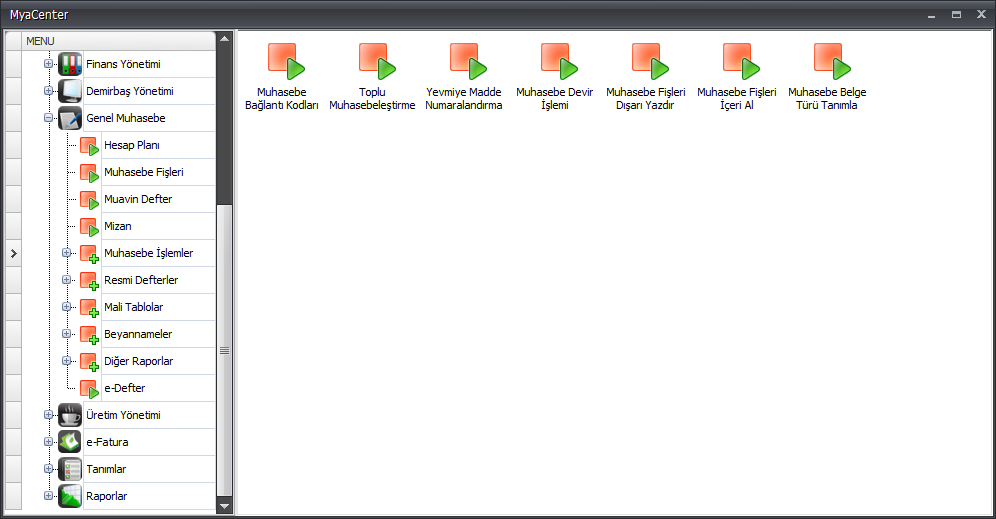Select Hesap Planı in the menu tree
Image resolution: width=996 pixels, height=519 pixels.
[x=131, y=145]
